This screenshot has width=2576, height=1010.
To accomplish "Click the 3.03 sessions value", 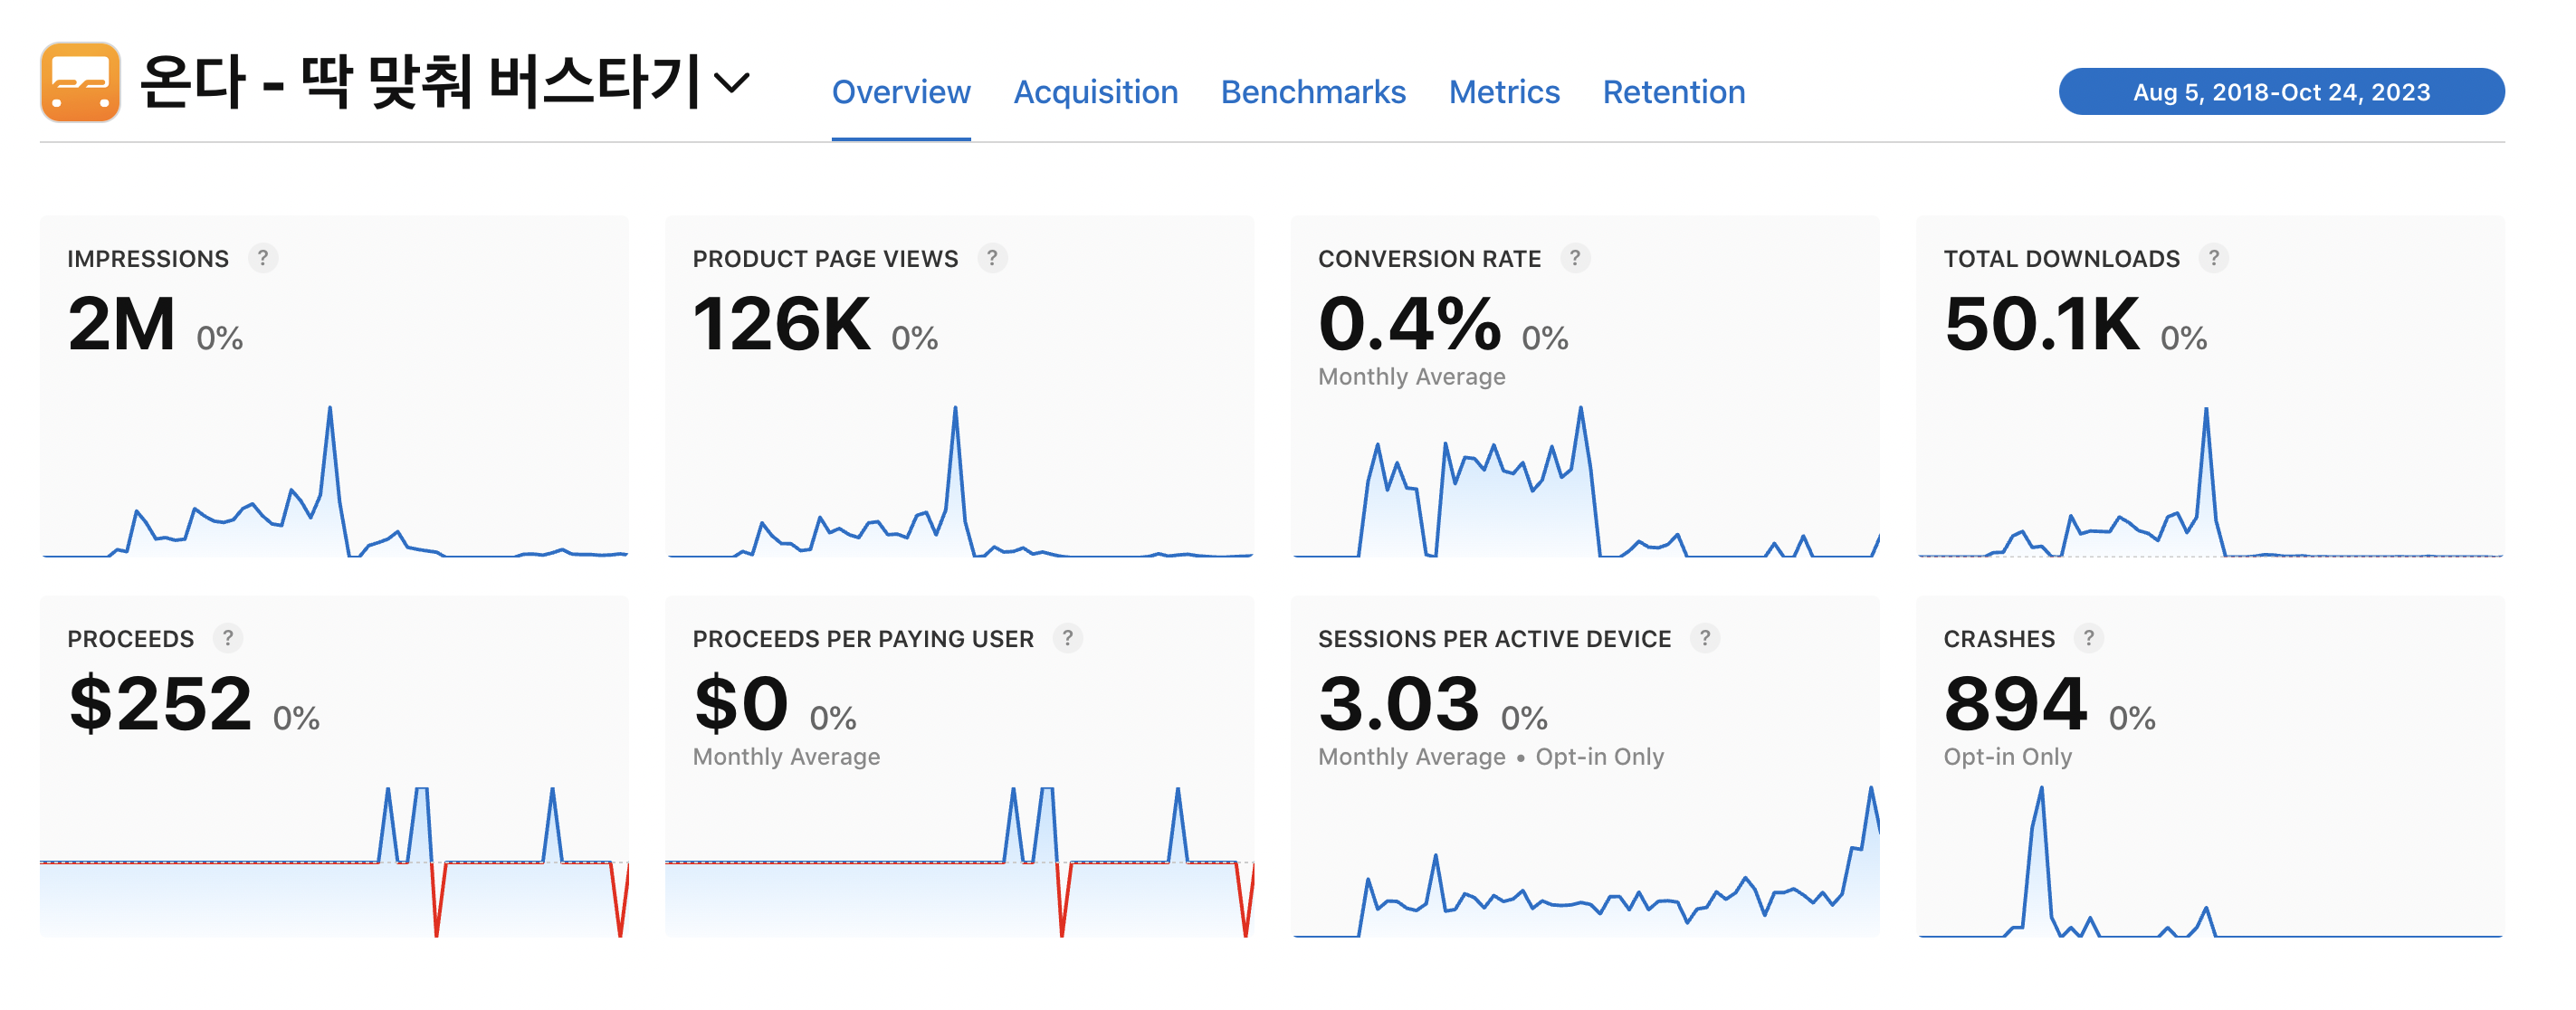I will [x=1399, y=704].
